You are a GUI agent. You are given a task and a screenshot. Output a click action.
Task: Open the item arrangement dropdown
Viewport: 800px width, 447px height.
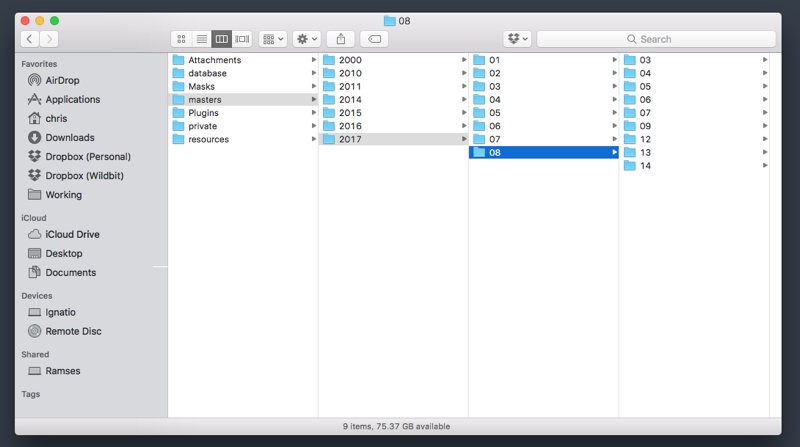click(272, 39)
